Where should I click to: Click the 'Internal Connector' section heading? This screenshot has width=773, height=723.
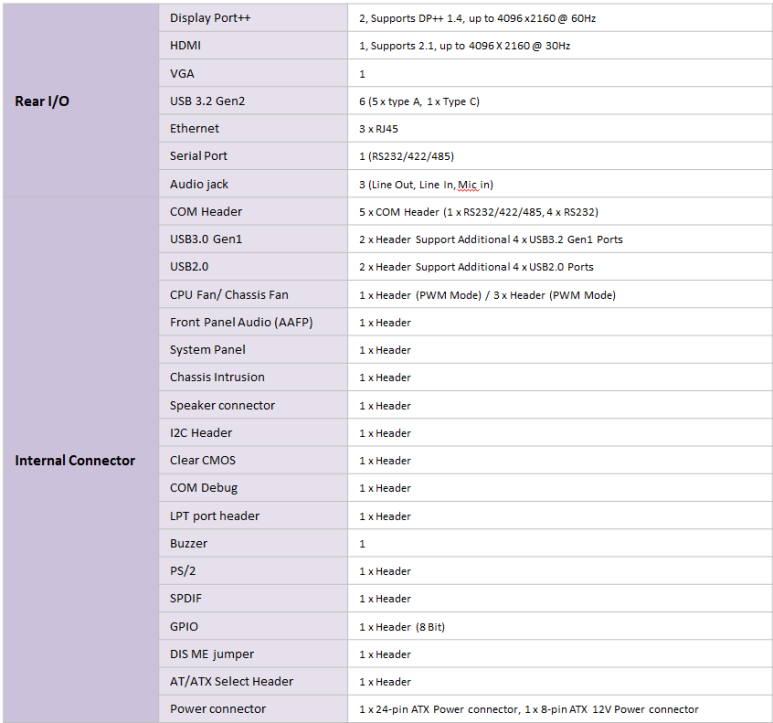tap(75, 460)
